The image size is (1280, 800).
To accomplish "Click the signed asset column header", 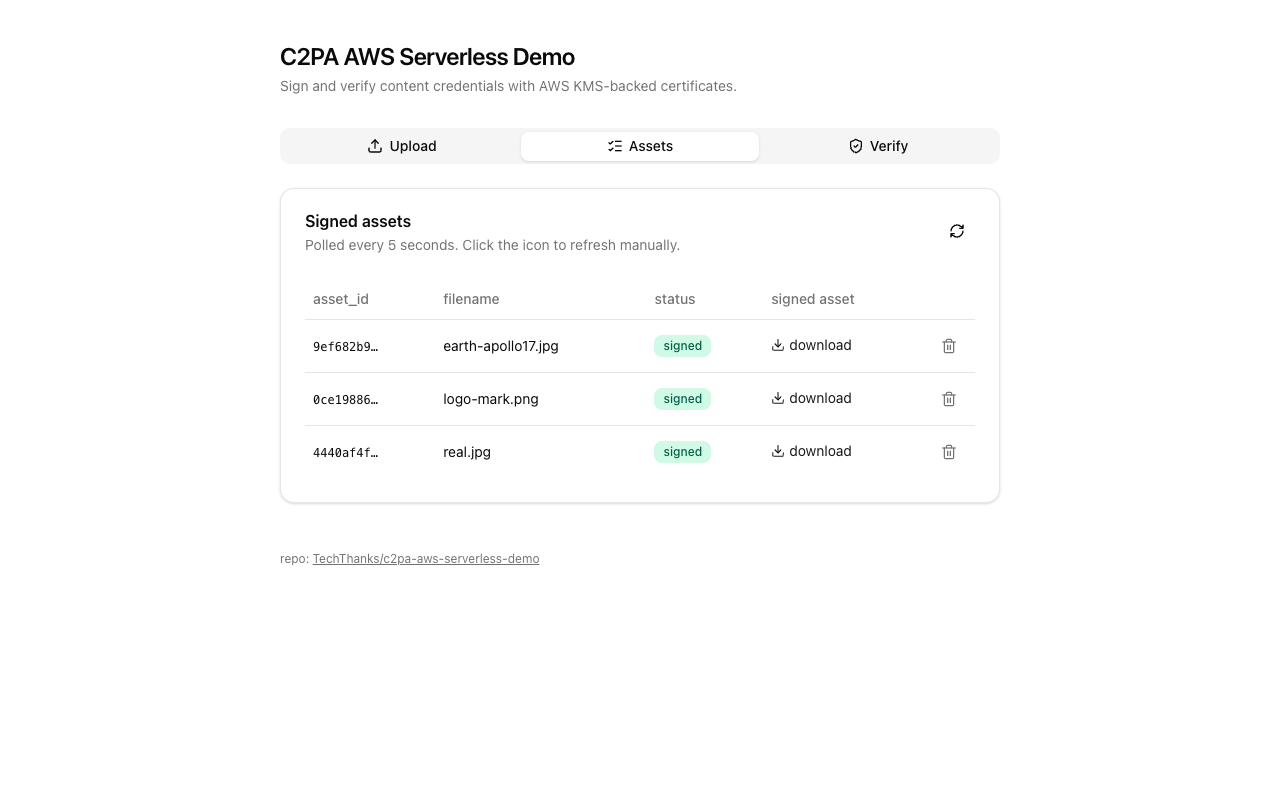I will point(813,299).
